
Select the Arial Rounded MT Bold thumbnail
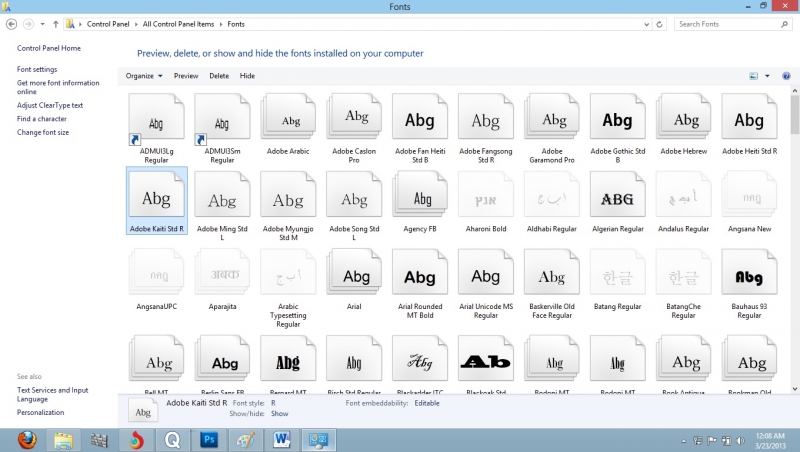[419, 276]
